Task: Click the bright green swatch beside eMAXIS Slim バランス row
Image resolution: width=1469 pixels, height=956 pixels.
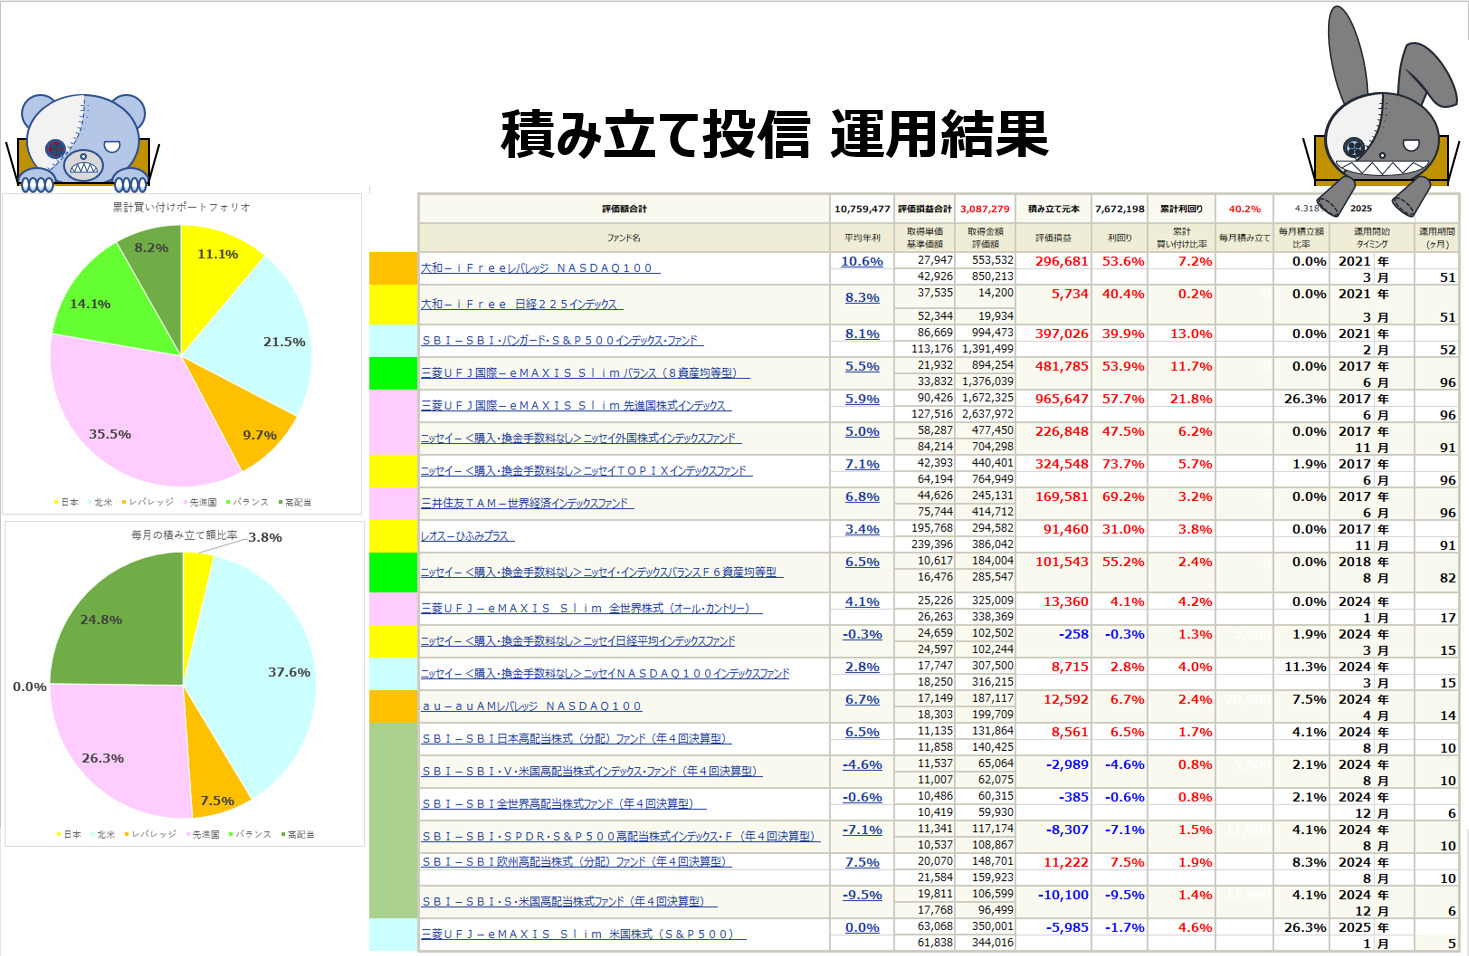Action: [393, 373]
